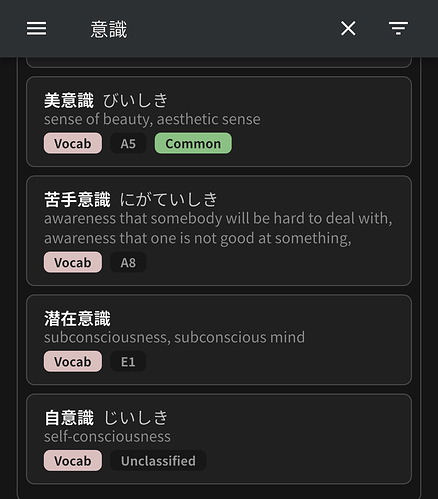Select the A5 level tag
The height and width of the screenshot is (499, 438).
click(128, 144)
